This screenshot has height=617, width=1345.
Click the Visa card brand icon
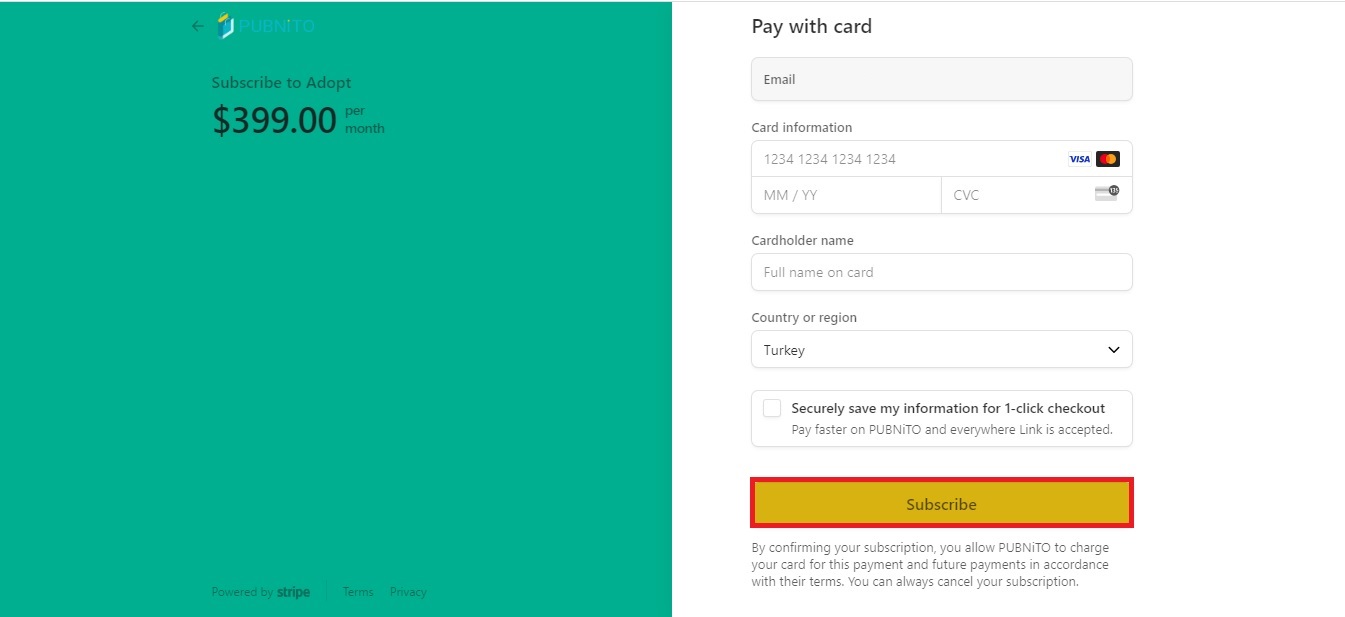click(x=1079, y=159)
